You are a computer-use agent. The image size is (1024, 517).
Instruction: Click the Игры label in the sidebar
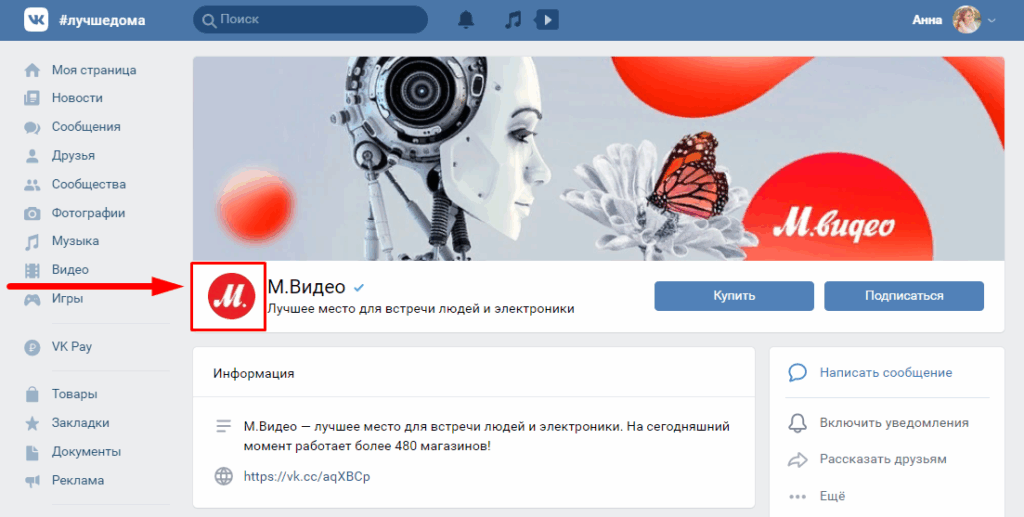67,298
